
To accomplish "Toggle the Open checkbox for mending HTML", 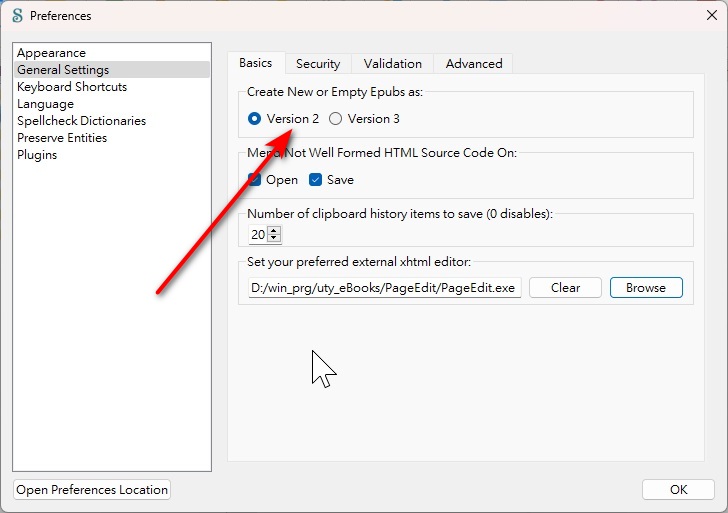I will click(x=255, y=180).
